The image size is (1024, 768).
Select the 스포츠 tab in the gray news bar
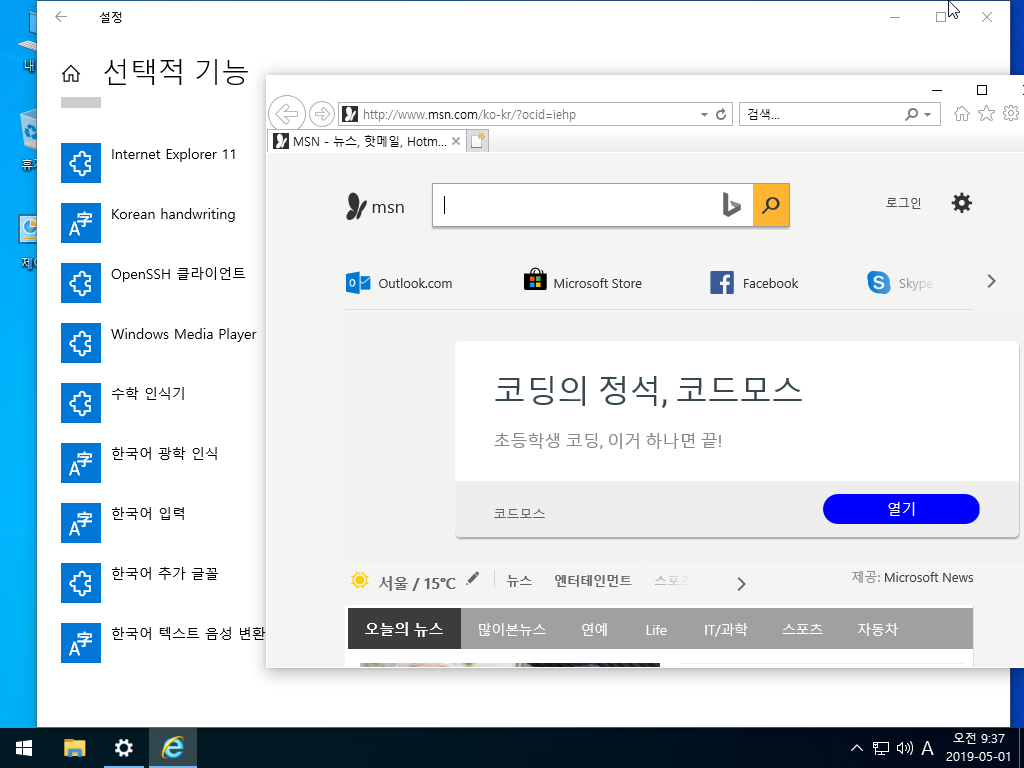pos(803,629)
